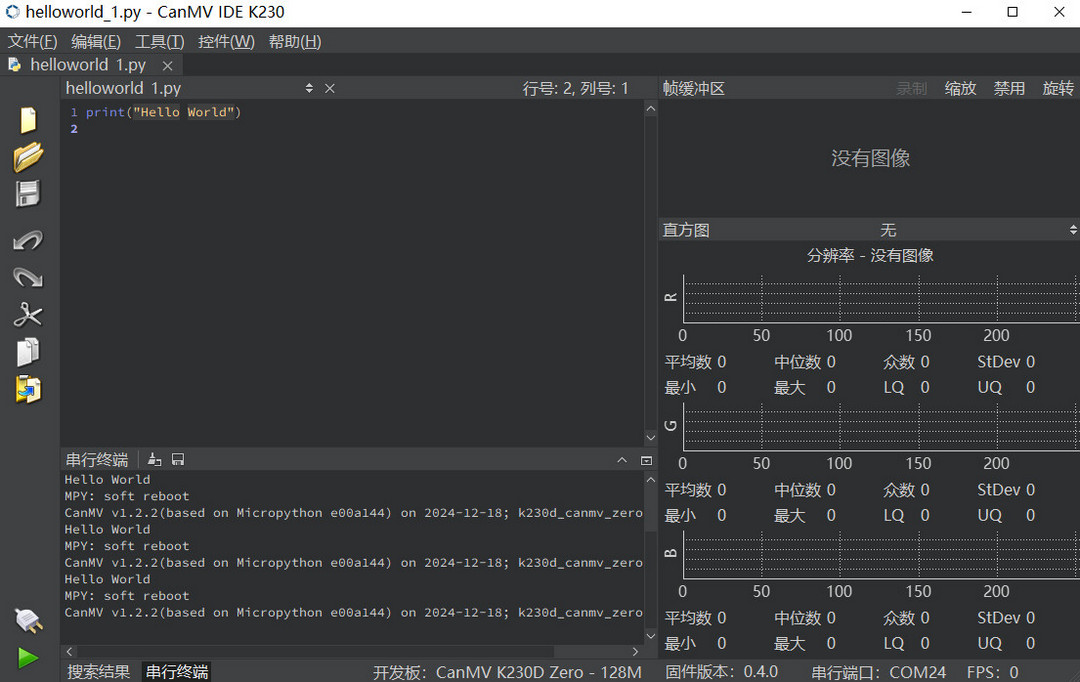Open the 编辑(E) menu
Viewport: 1080px width, 682px height.
click(x=96, y=42)
